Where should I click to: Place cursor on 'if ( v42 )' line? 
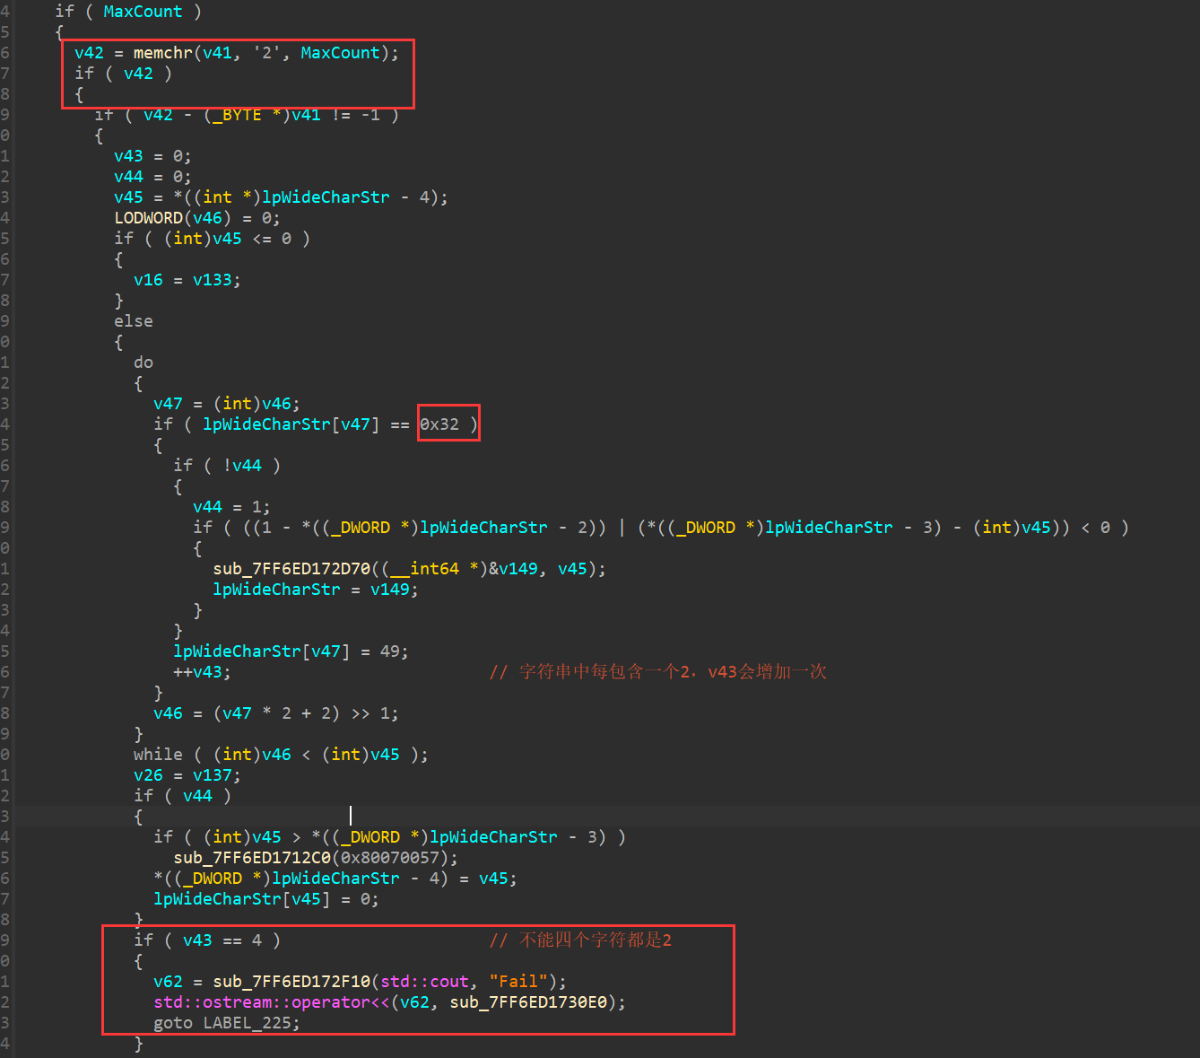coord(123,74)
